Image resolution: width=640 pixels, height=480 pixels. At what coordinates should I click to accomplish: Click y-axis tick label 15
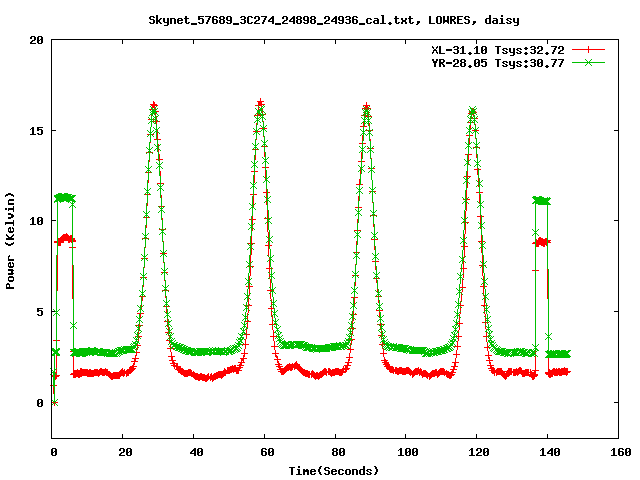tap(37, 131)
